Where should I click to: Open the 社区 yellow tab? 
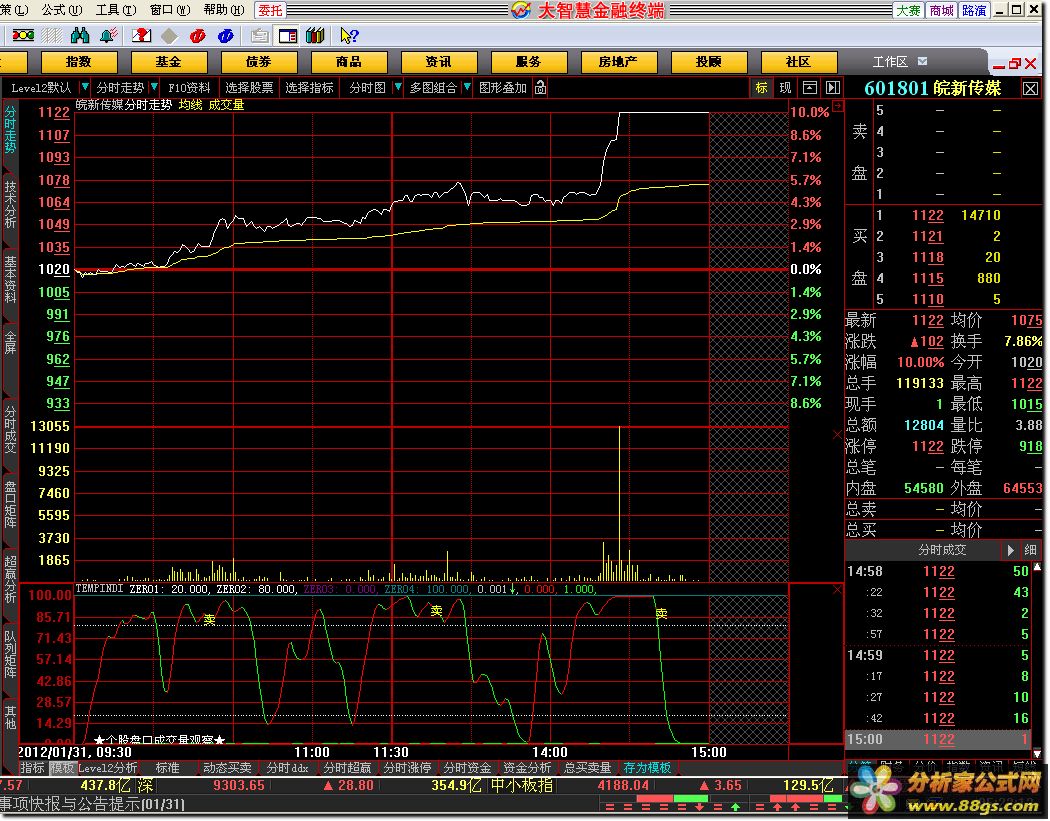pos(798,62)
